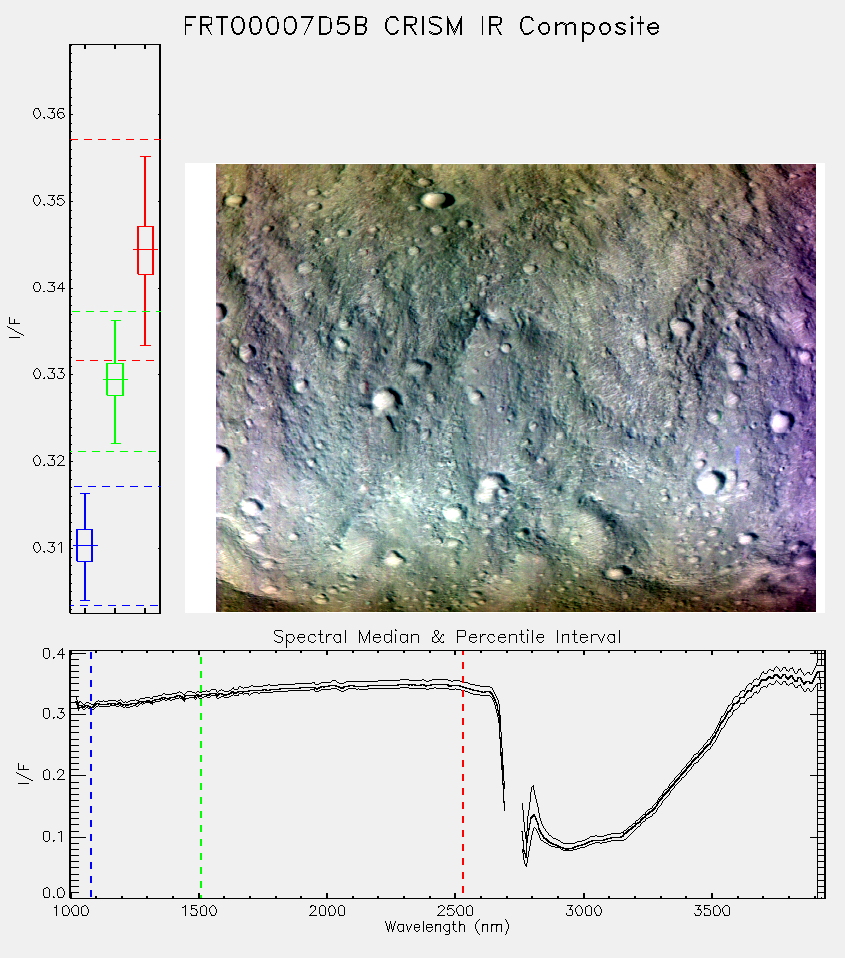Select the green box plot box
The image size is (845, 958).
115,379
